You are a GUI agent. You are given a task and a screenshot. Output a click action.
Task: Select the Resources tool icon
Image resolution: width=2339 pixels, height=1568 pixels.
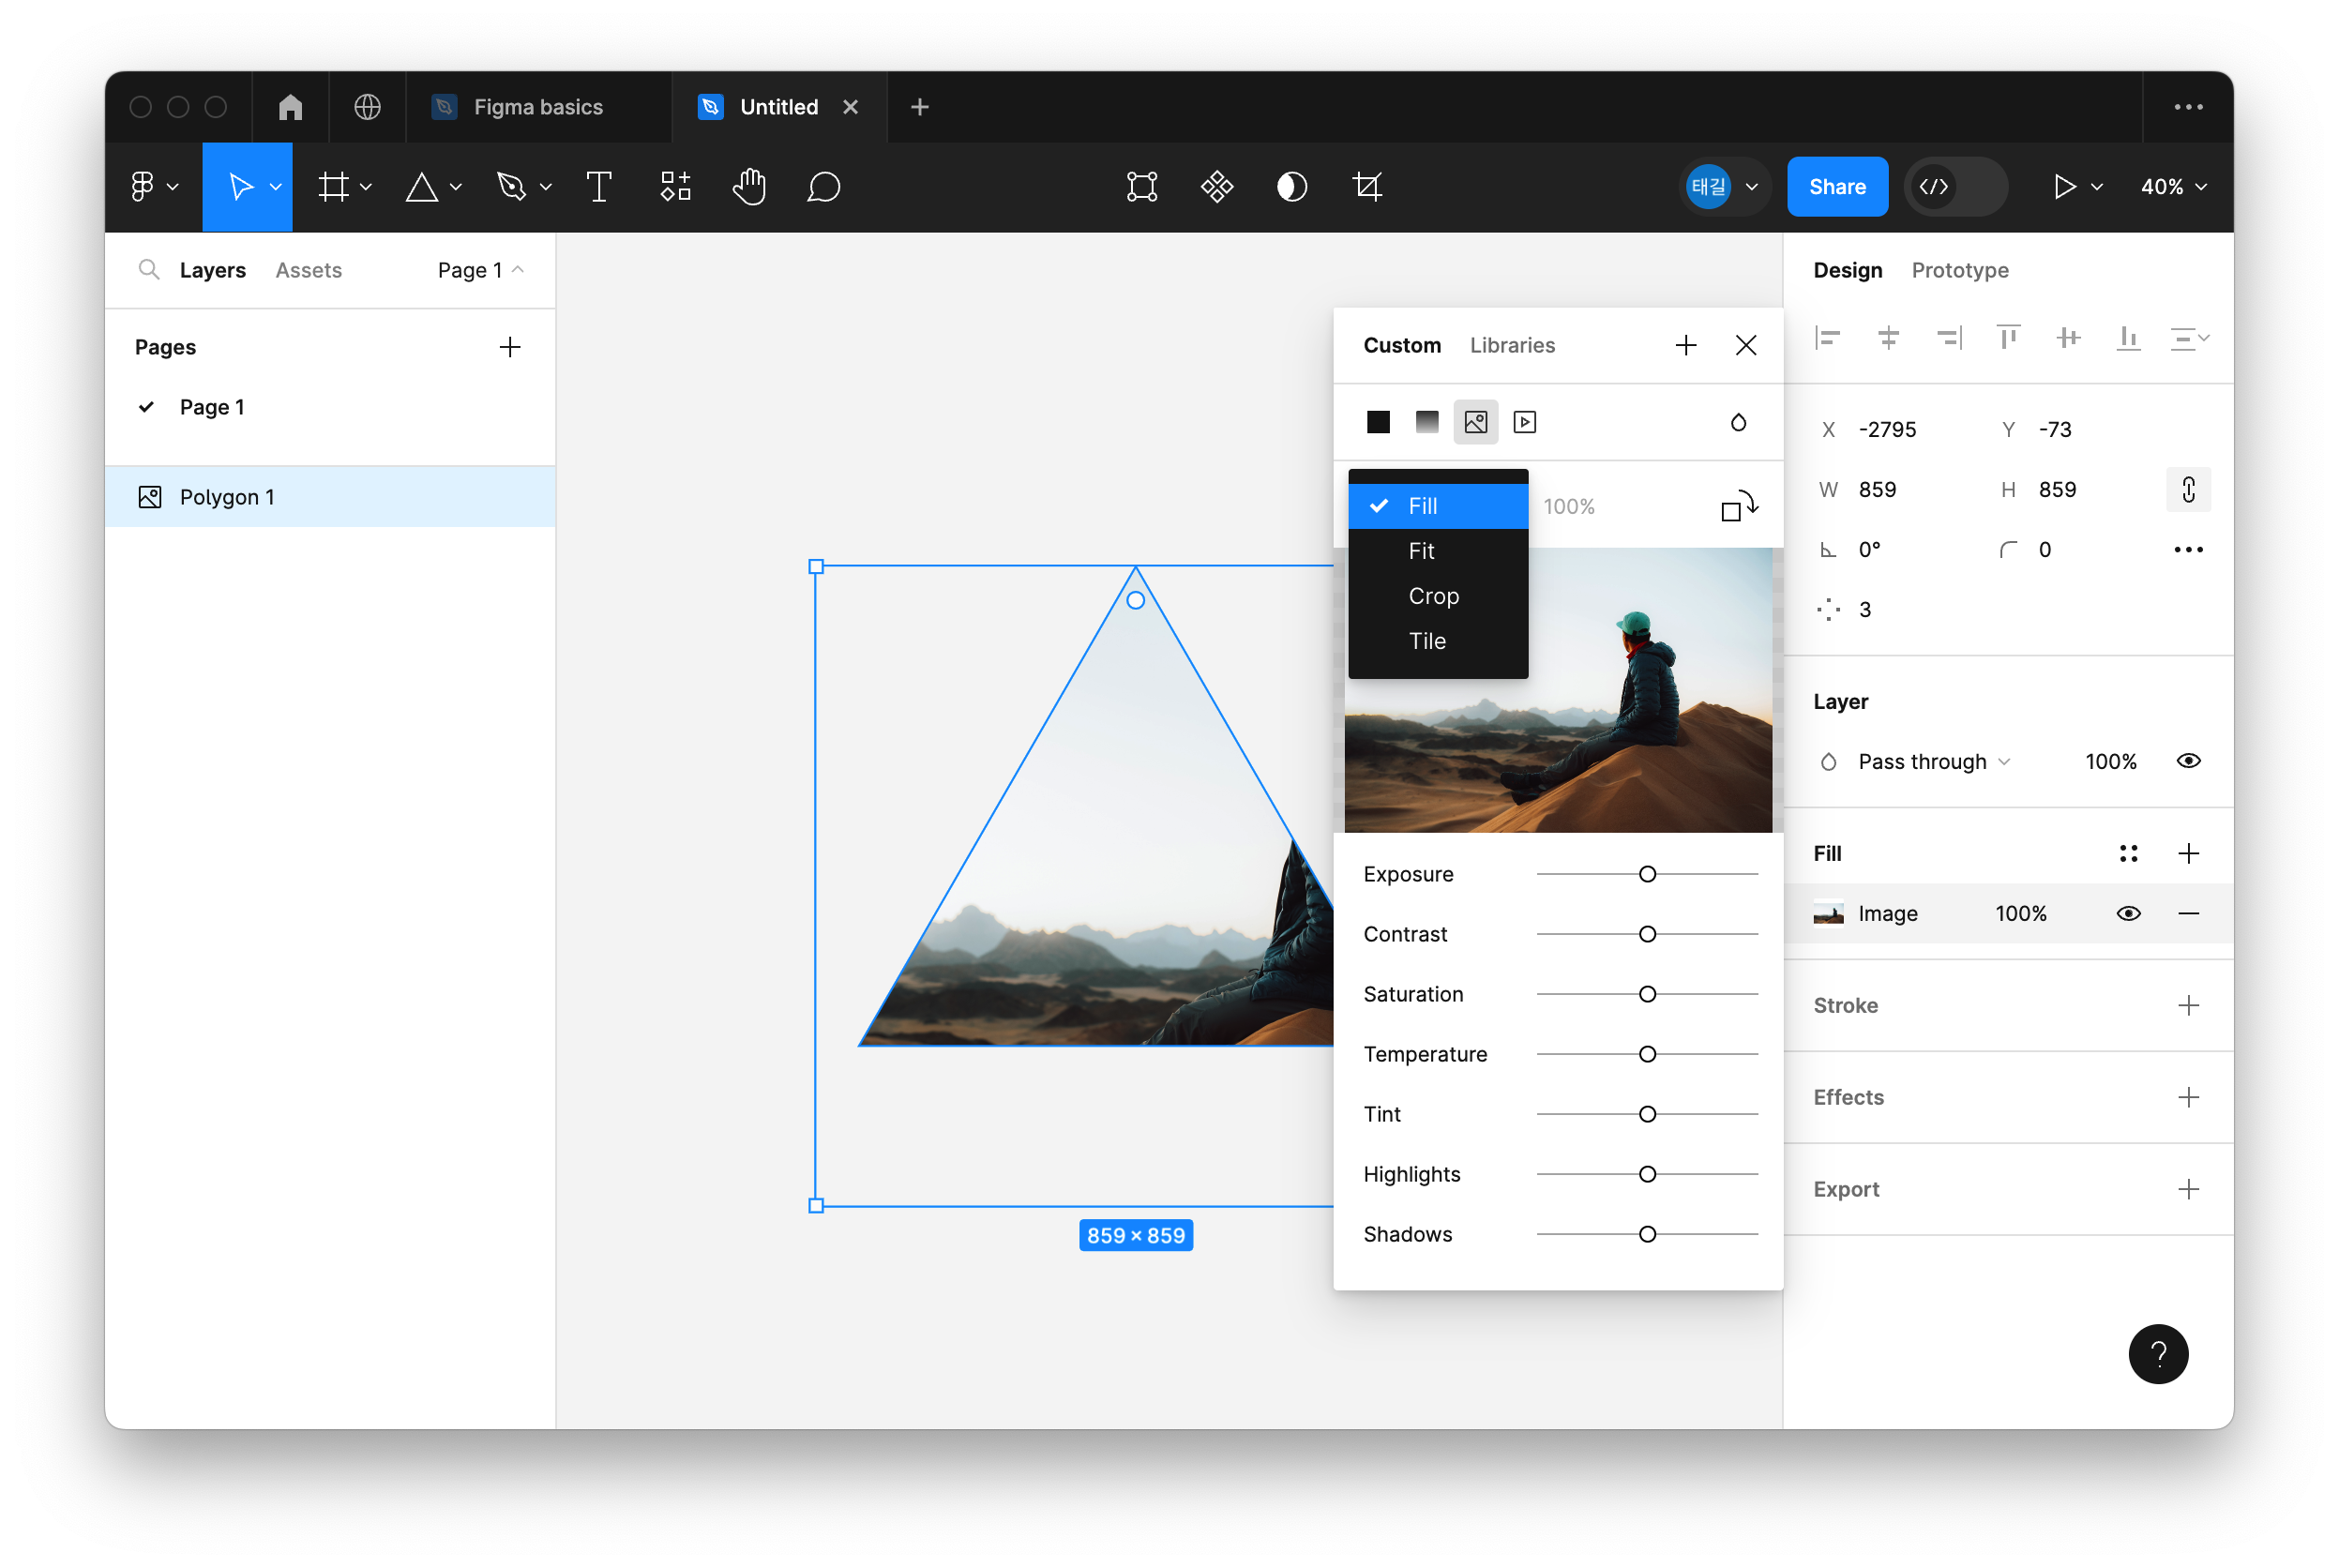(675, 187)
